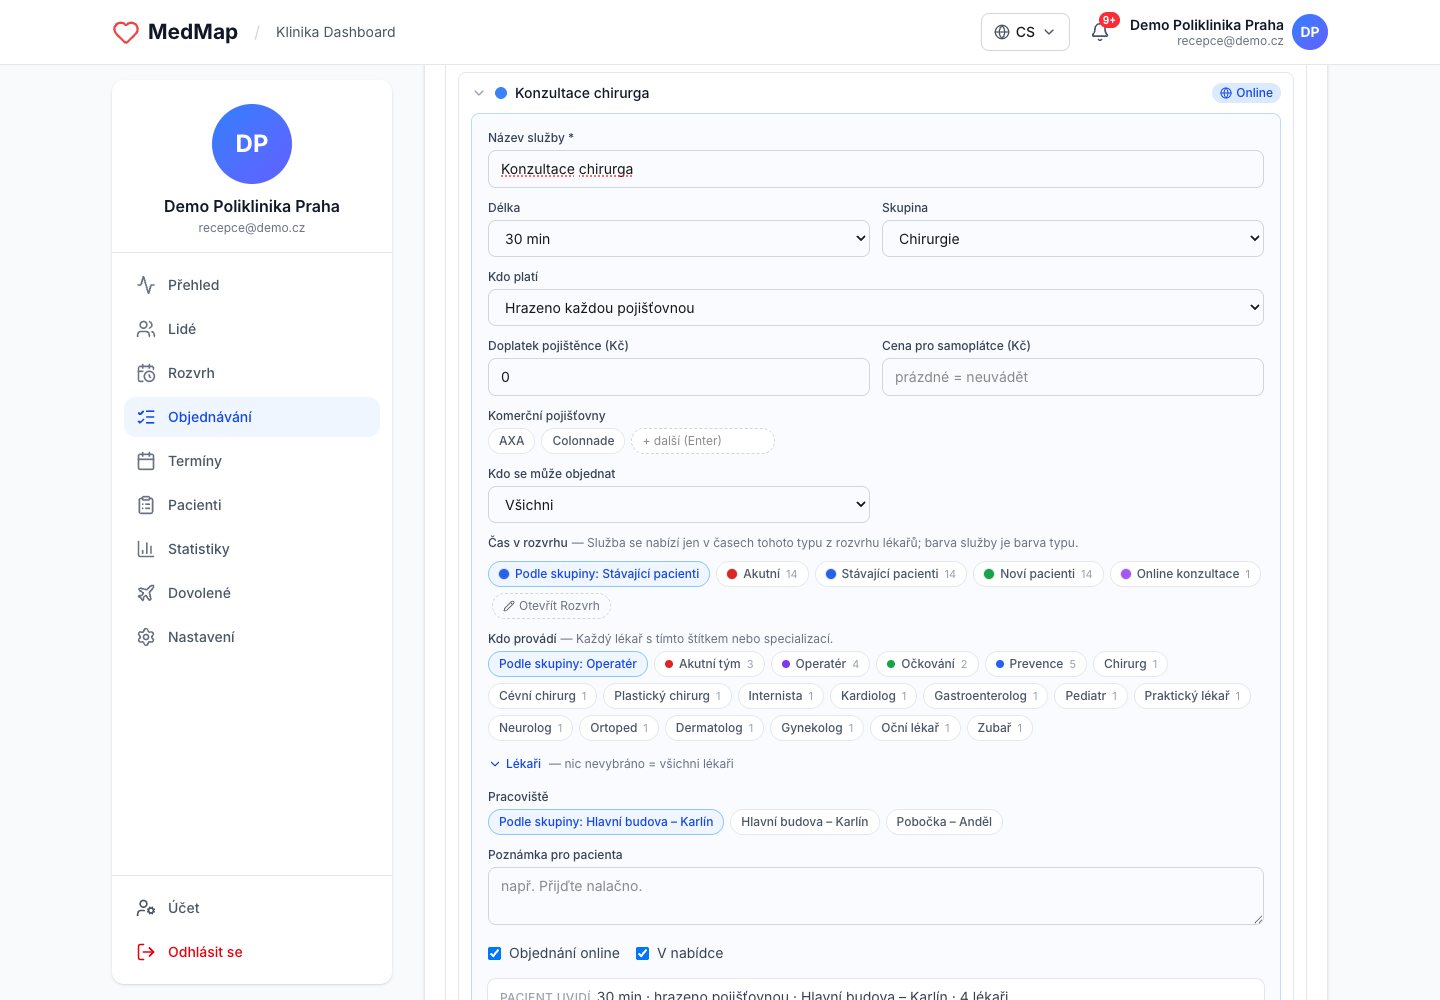Click the globe icon in language selector
This screenshot has height=1000, width=1440.
click(x=1002, y=32)
